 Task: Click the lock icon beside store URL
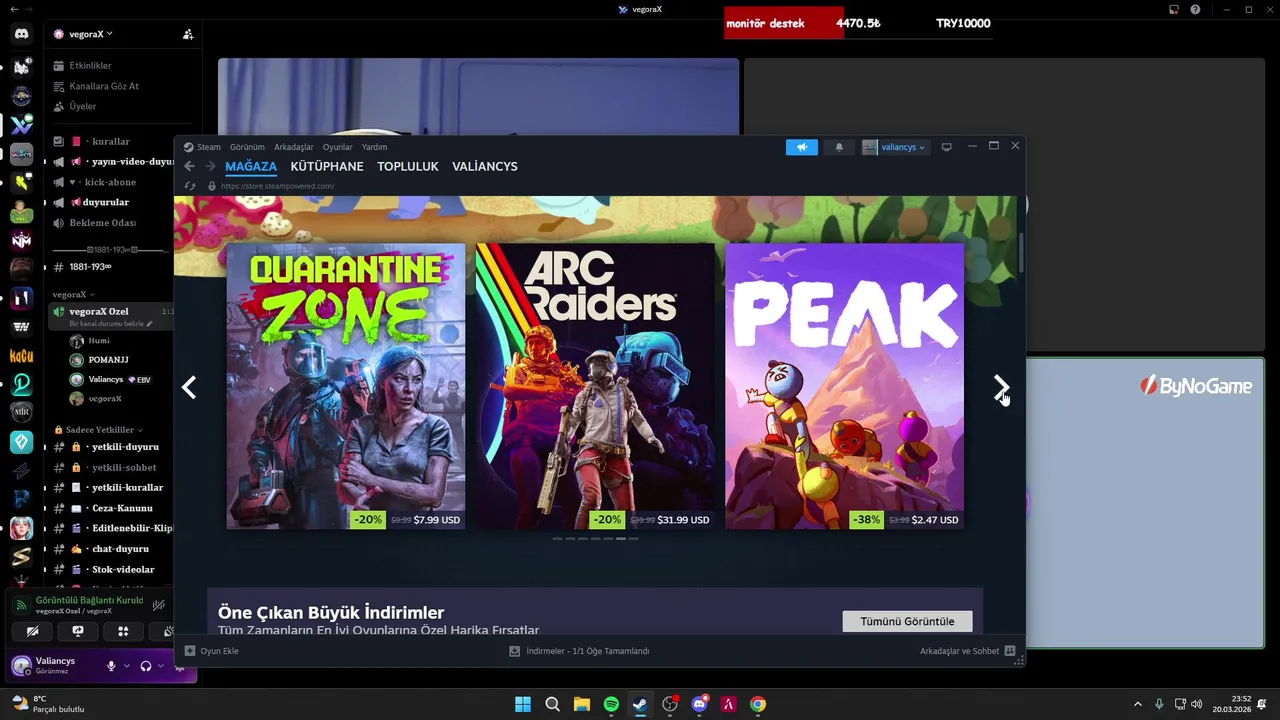[x=211, y=186]
